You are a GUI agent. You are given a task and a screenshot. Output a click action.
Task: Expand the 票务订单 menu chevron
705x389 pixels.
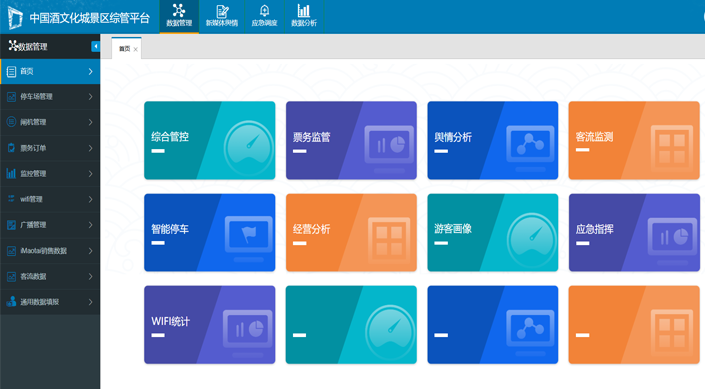(90, 148)
